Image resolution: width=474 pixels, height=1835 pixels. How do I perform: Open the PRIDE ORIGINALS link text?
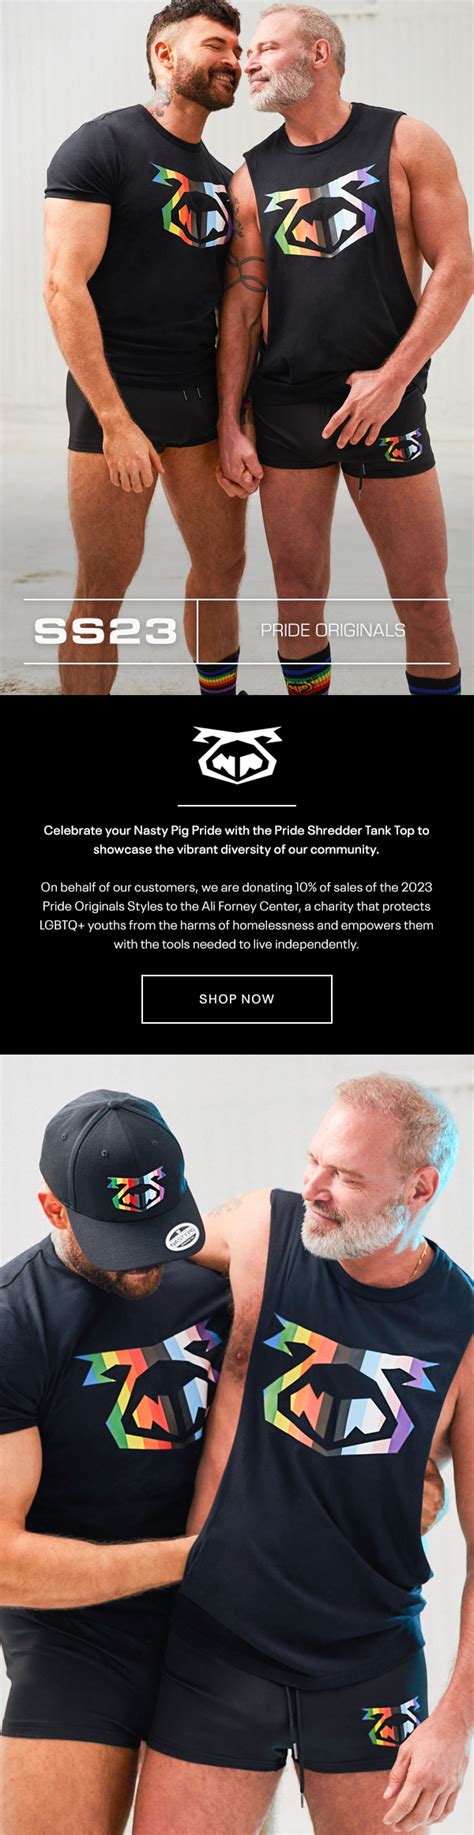(333, 630)
